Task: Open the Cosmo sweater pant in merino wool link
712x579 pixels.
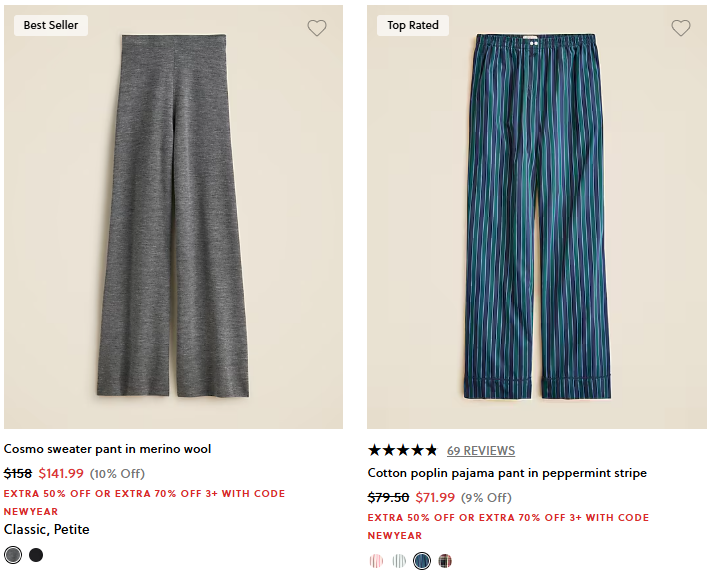Action: [107, 449]
